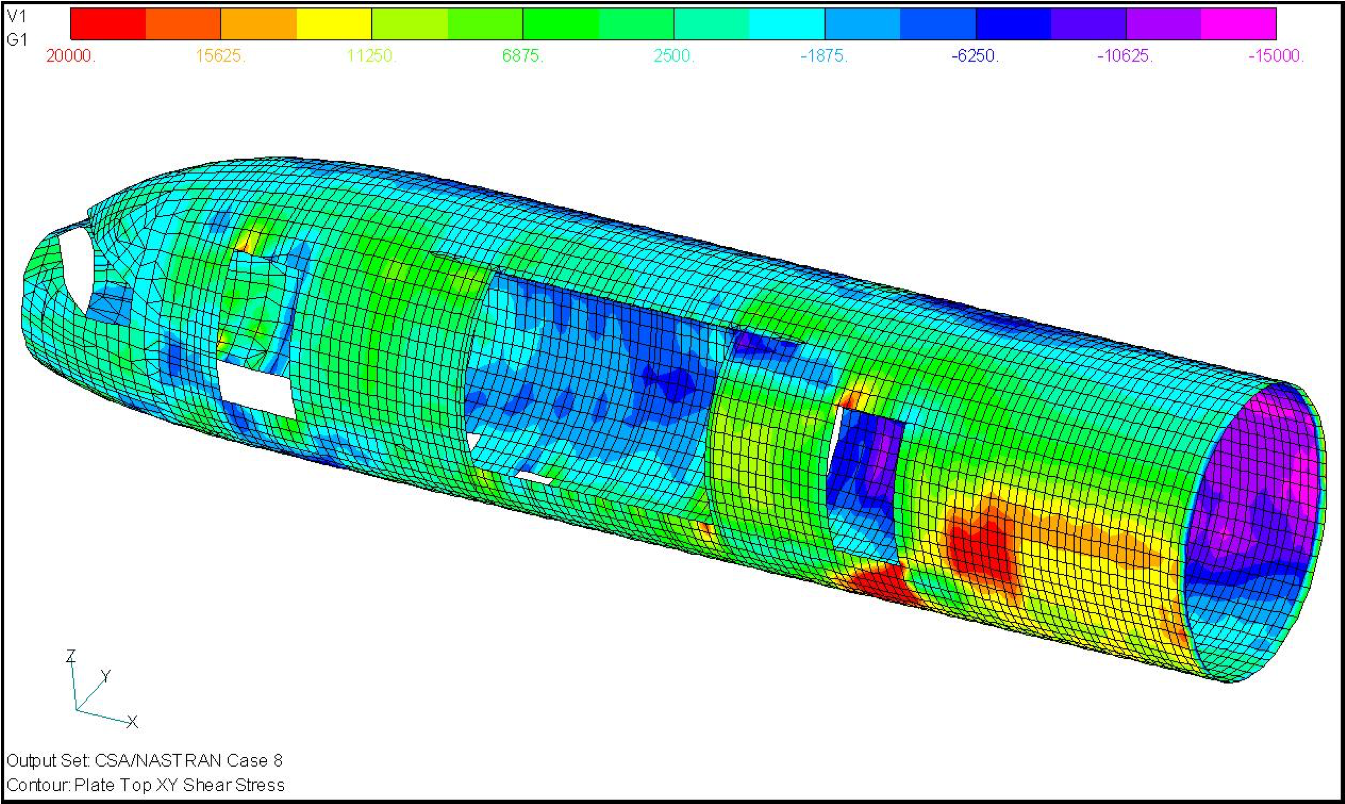Select the yellow legend color segment
The image size is (1345, 804).
pyautogui.click(x=334, y=23)
